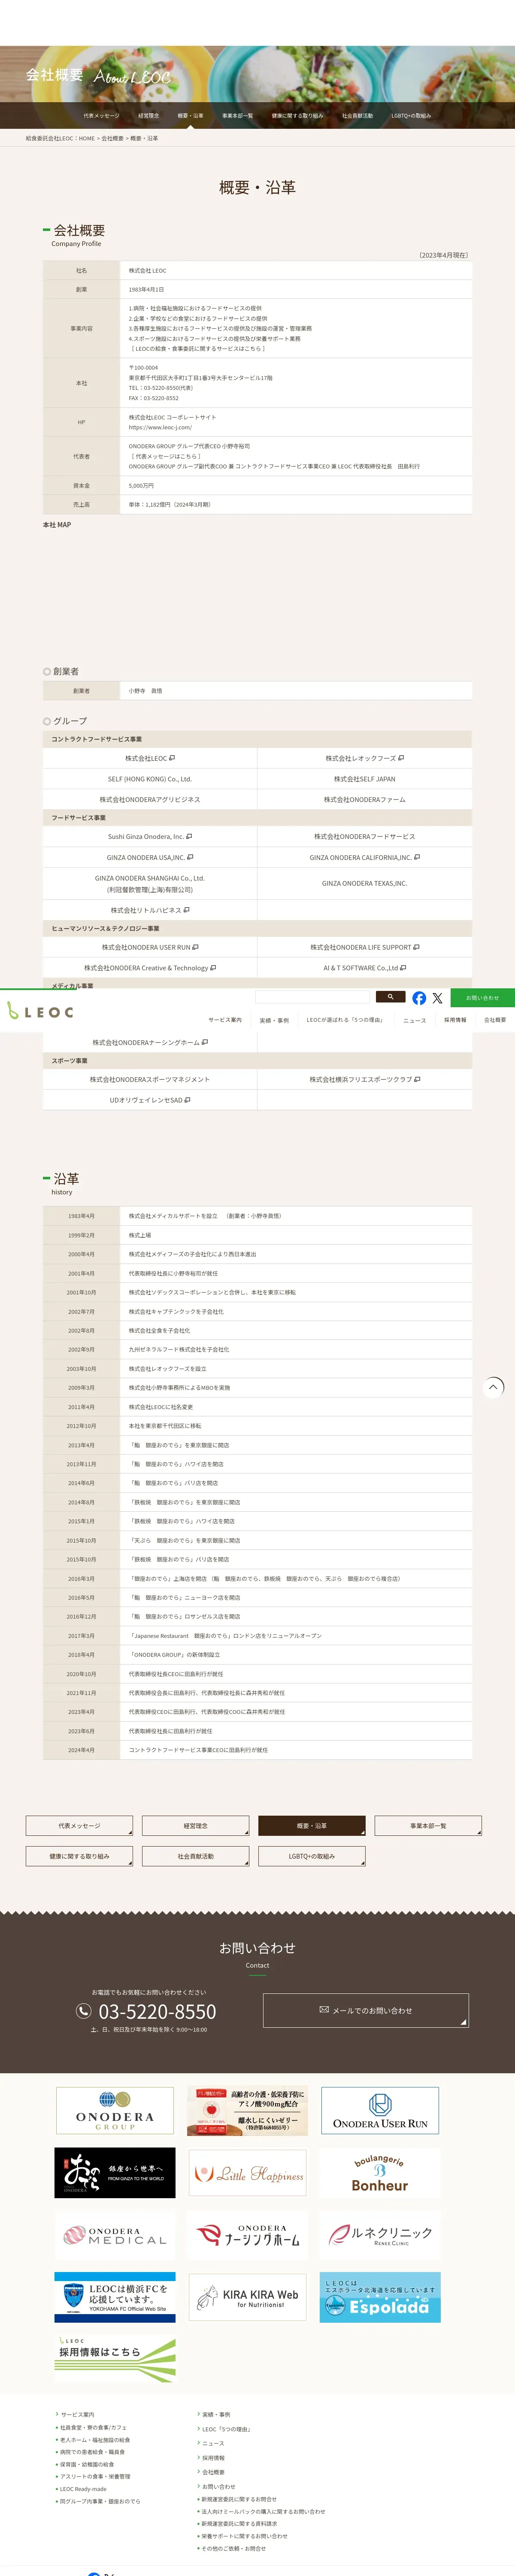The image size is (515, 2576).
Task: Open footer link 新規運営委託に関する資料請求
Action: point(238,2523)
